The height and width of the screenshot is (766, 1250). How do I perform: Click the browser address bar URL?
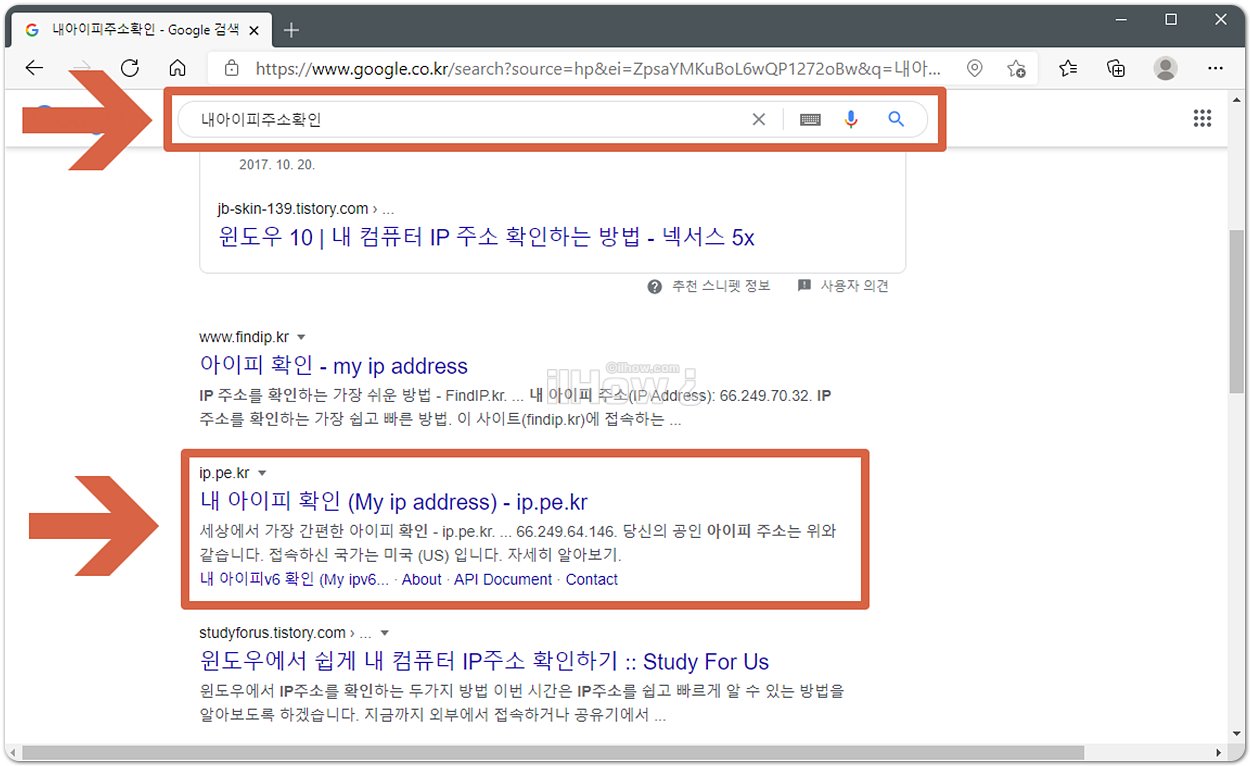pos(598,69)
